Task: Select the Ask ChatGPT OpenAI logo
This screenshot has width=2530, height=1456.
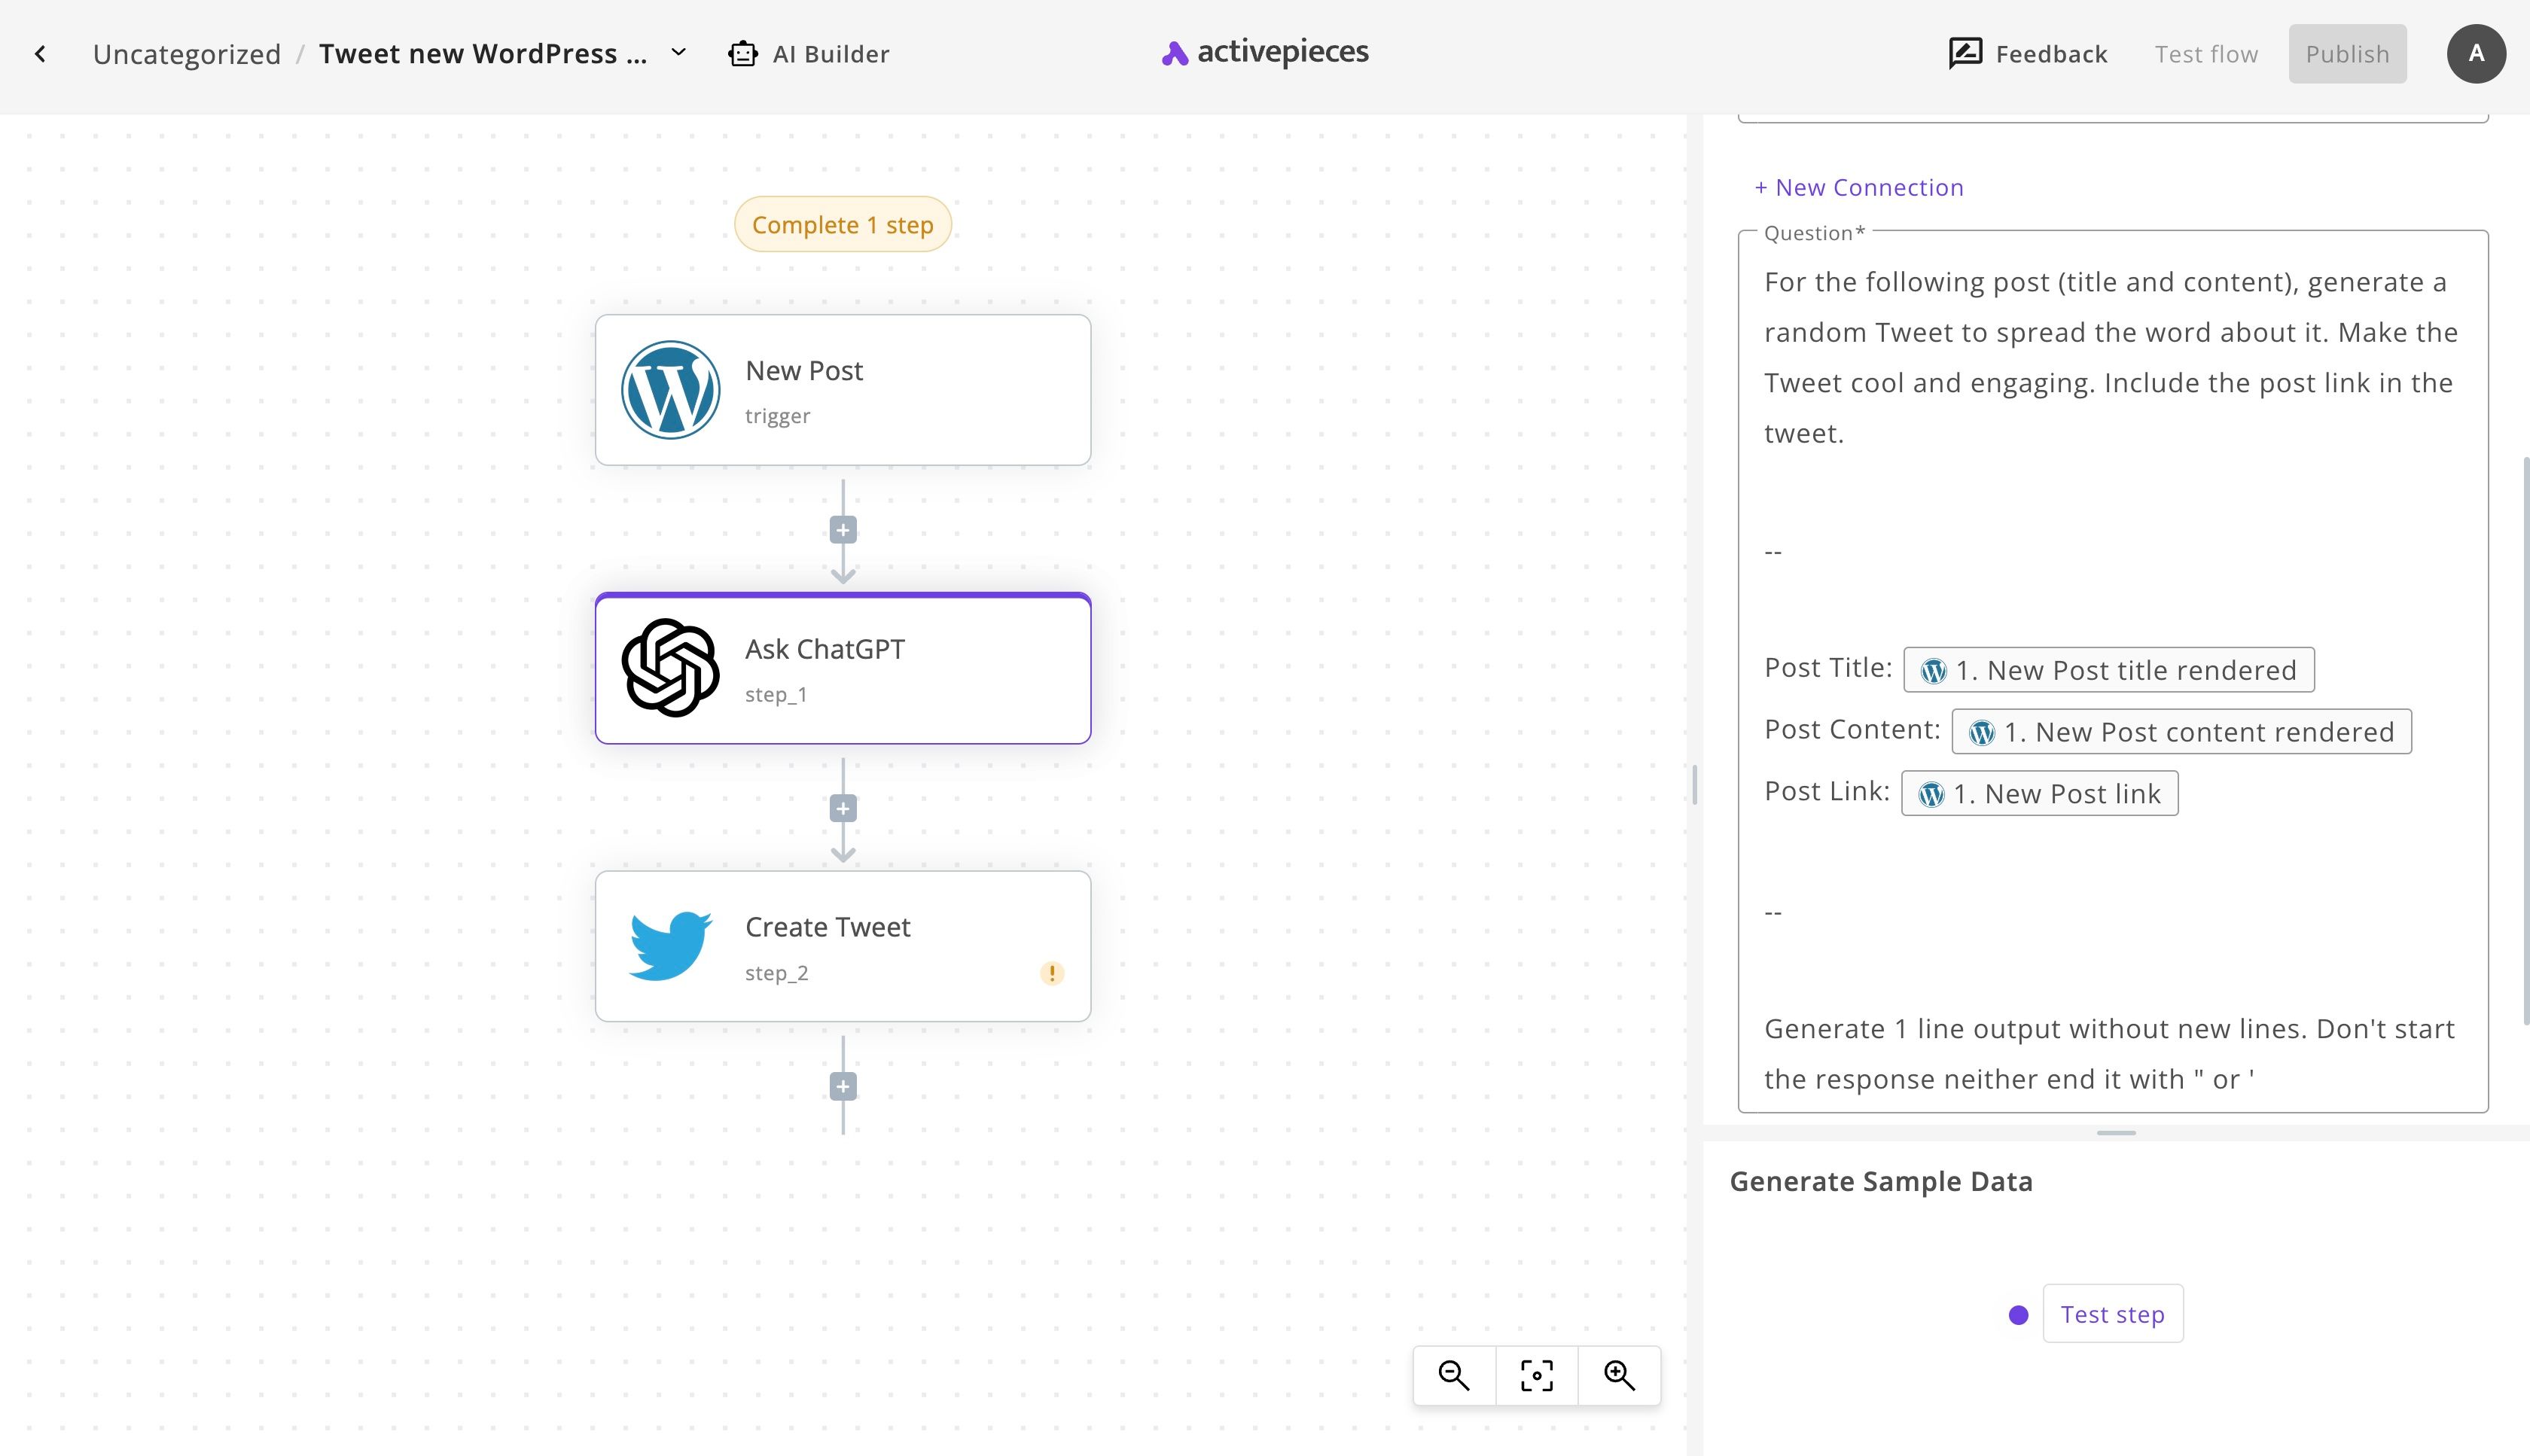Action: click(x=670, y=668)
